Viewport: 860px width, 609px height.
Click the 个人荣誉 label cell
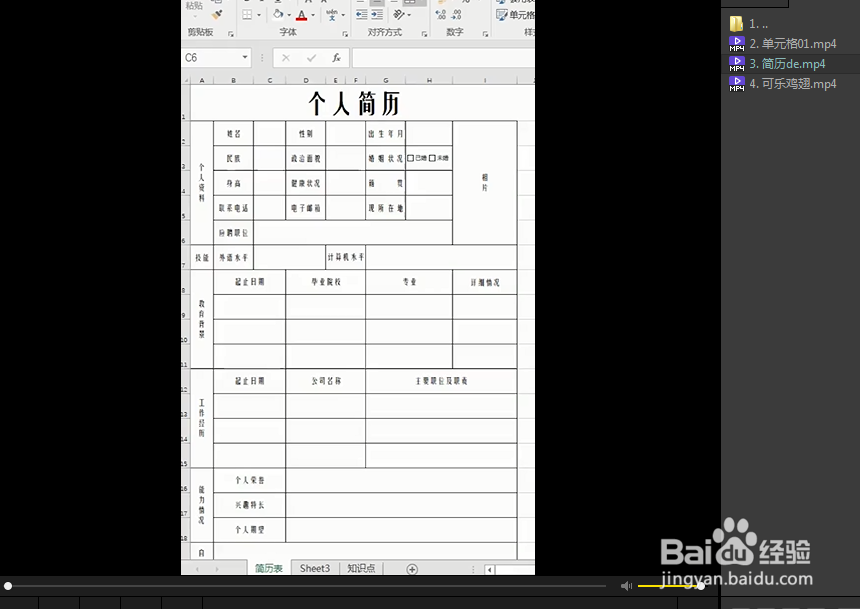(250, 480)
